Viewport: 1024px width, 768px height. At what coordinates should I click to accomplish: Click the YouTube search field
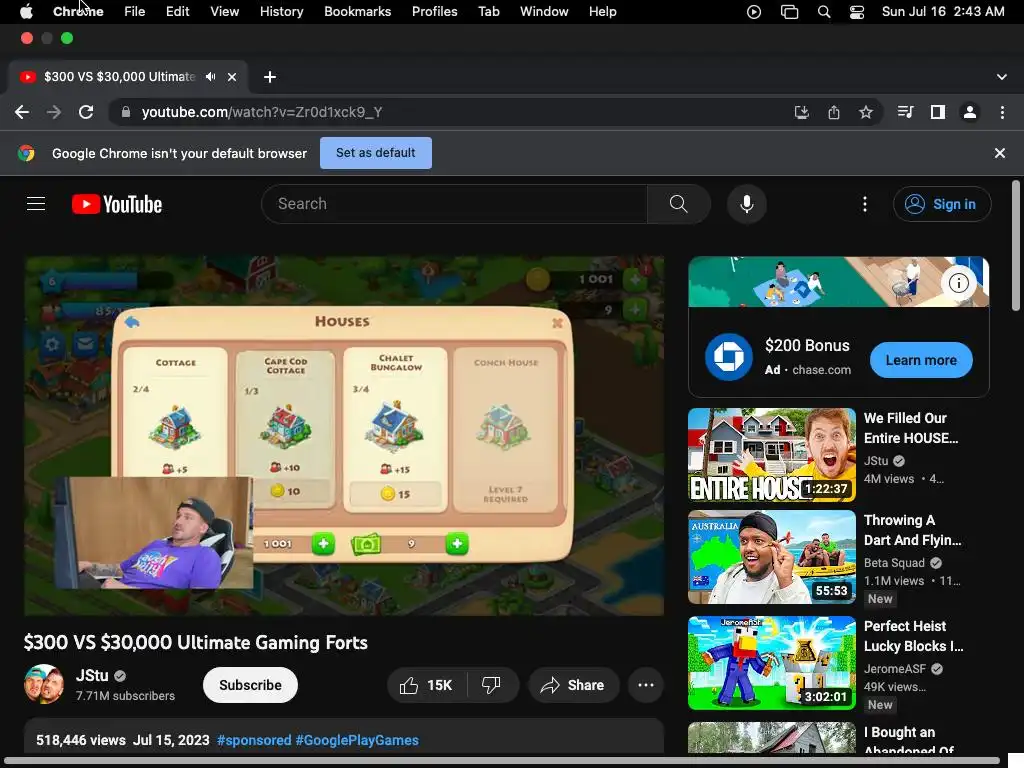click(455, 204)
